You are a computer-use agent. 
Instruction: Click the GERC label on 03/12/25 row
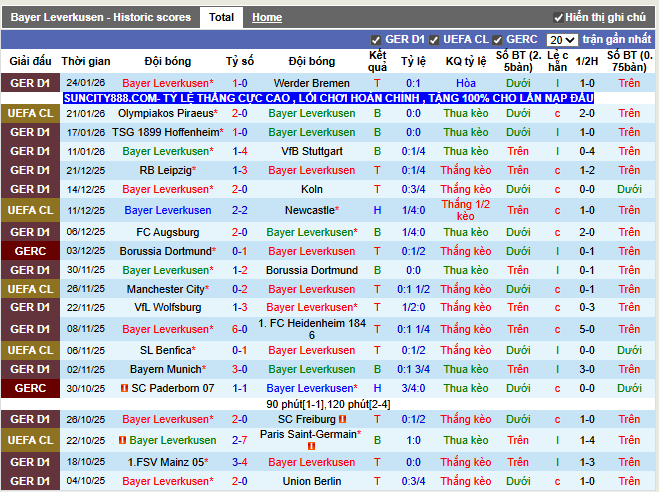pyautogui.click(x=30, y=251)
